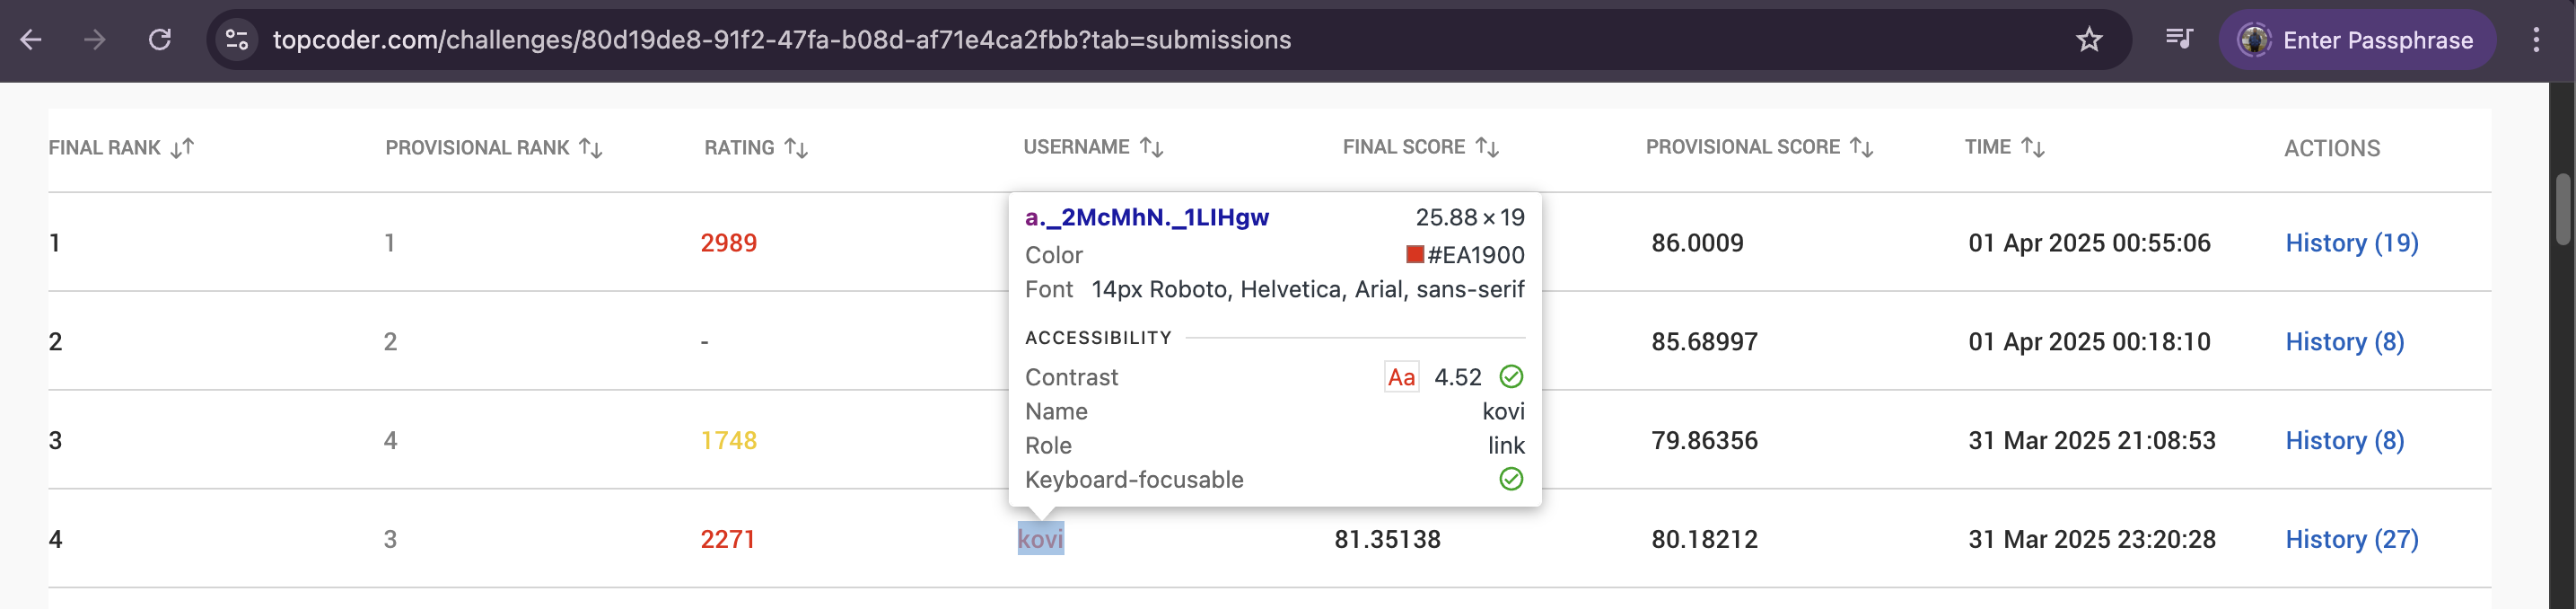Open the Chrome three-dot menu

[2536, 40]
